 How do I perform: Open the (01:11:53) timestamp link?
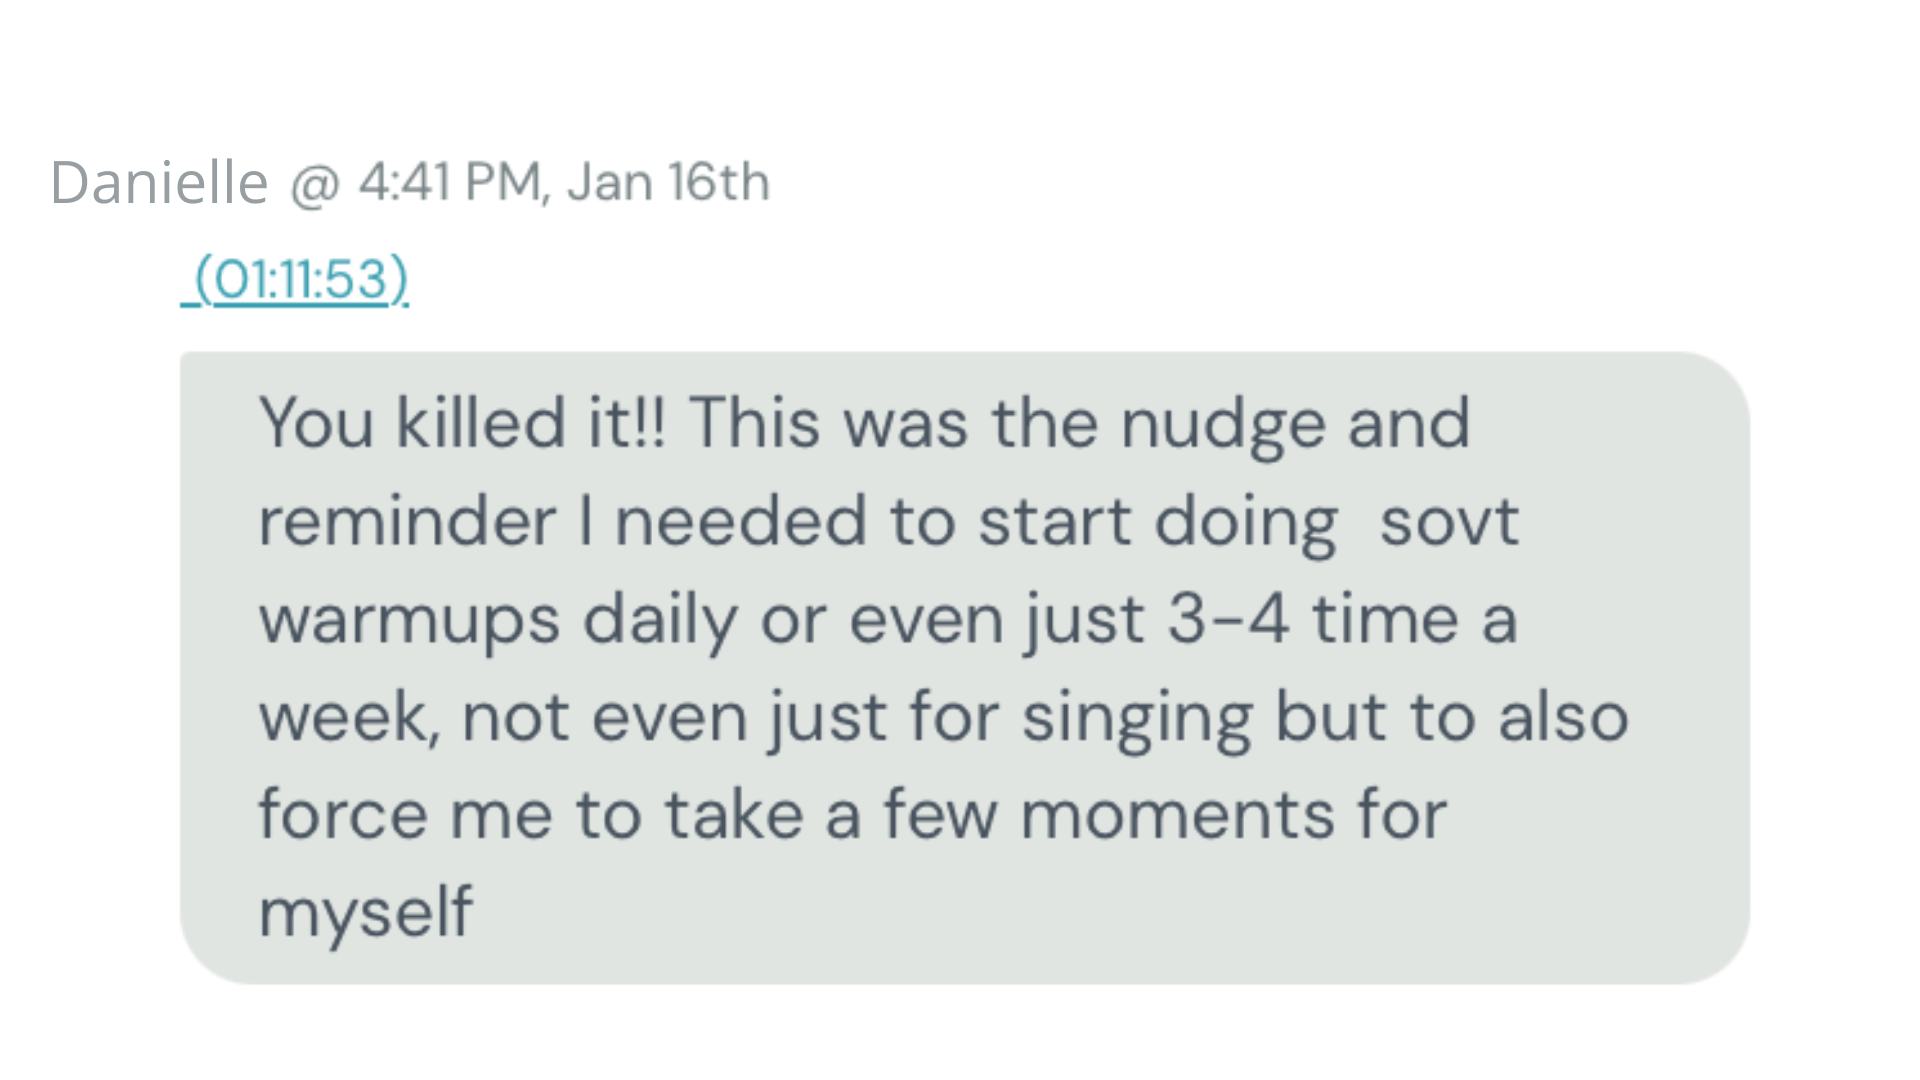pyautogui.click(x=300, y=278)
